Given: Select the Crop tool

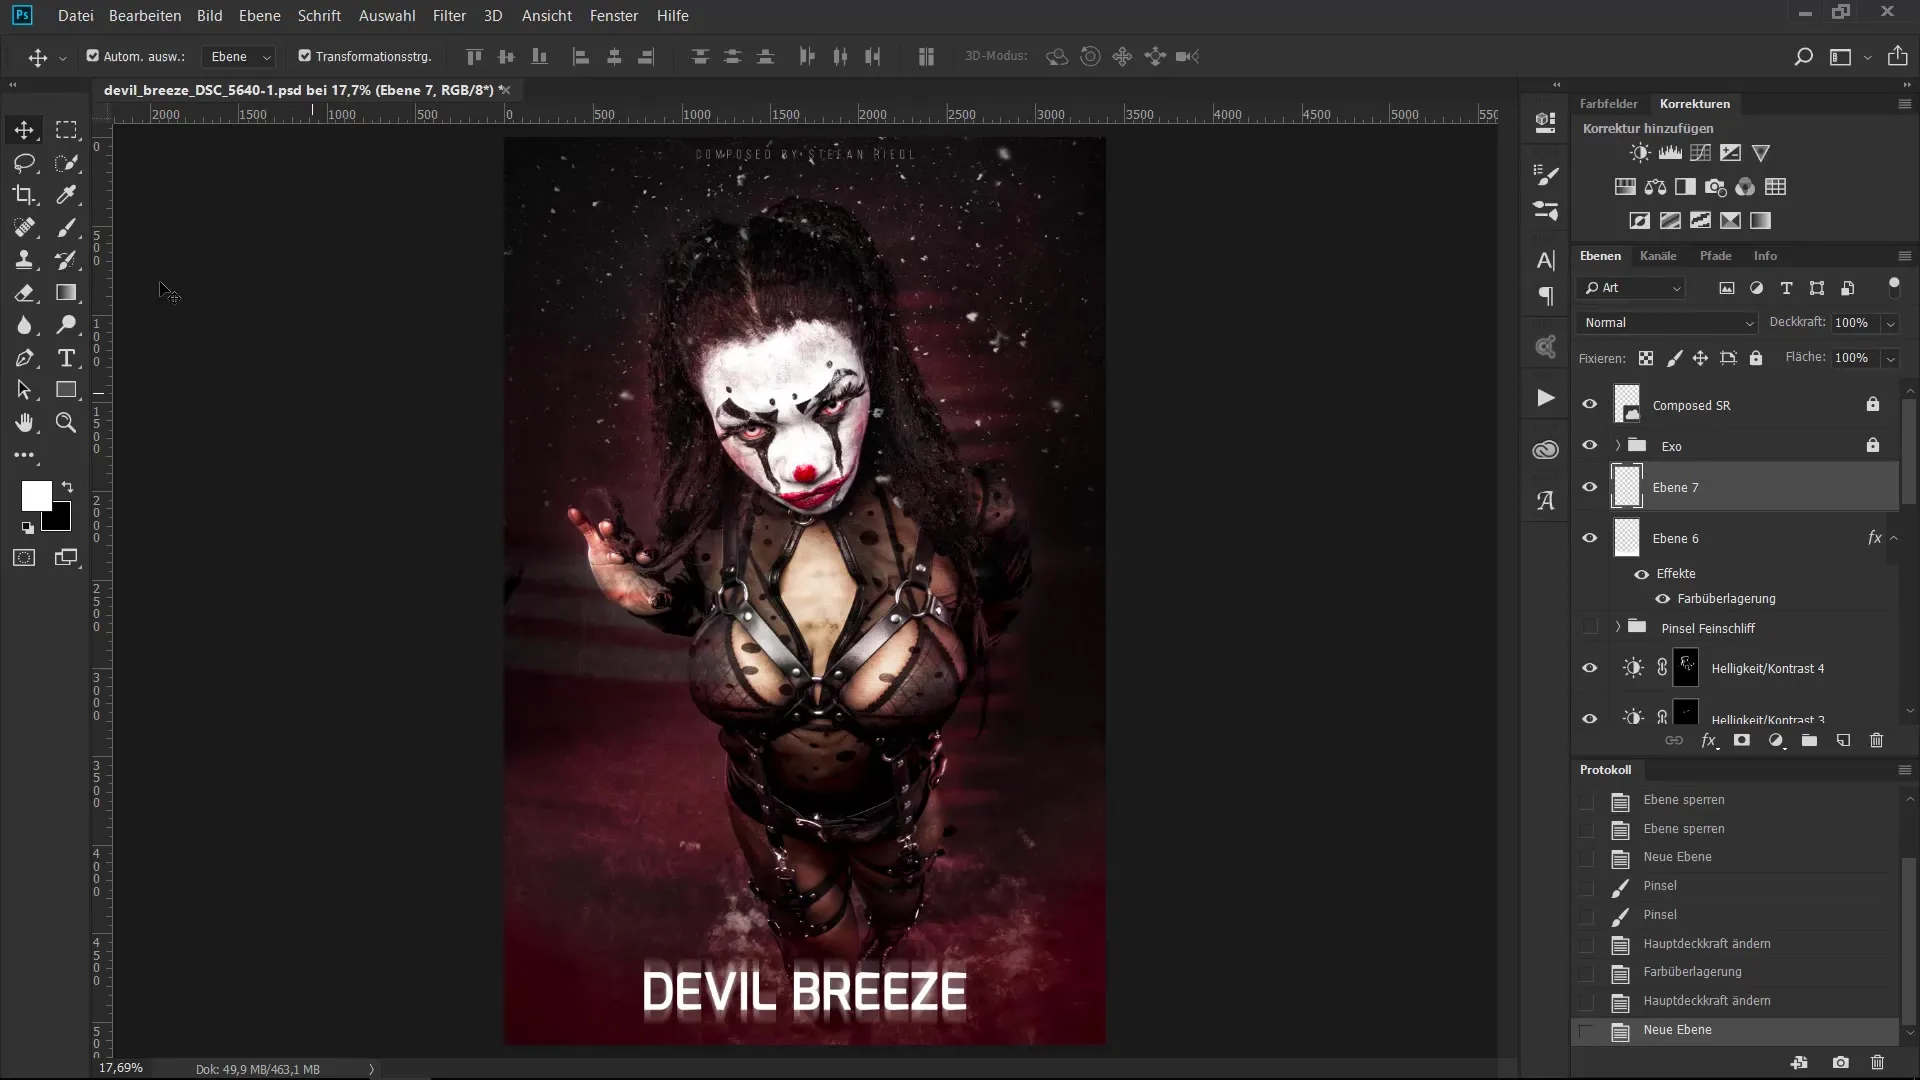Looking at the screenshot, I should [24, 195].
